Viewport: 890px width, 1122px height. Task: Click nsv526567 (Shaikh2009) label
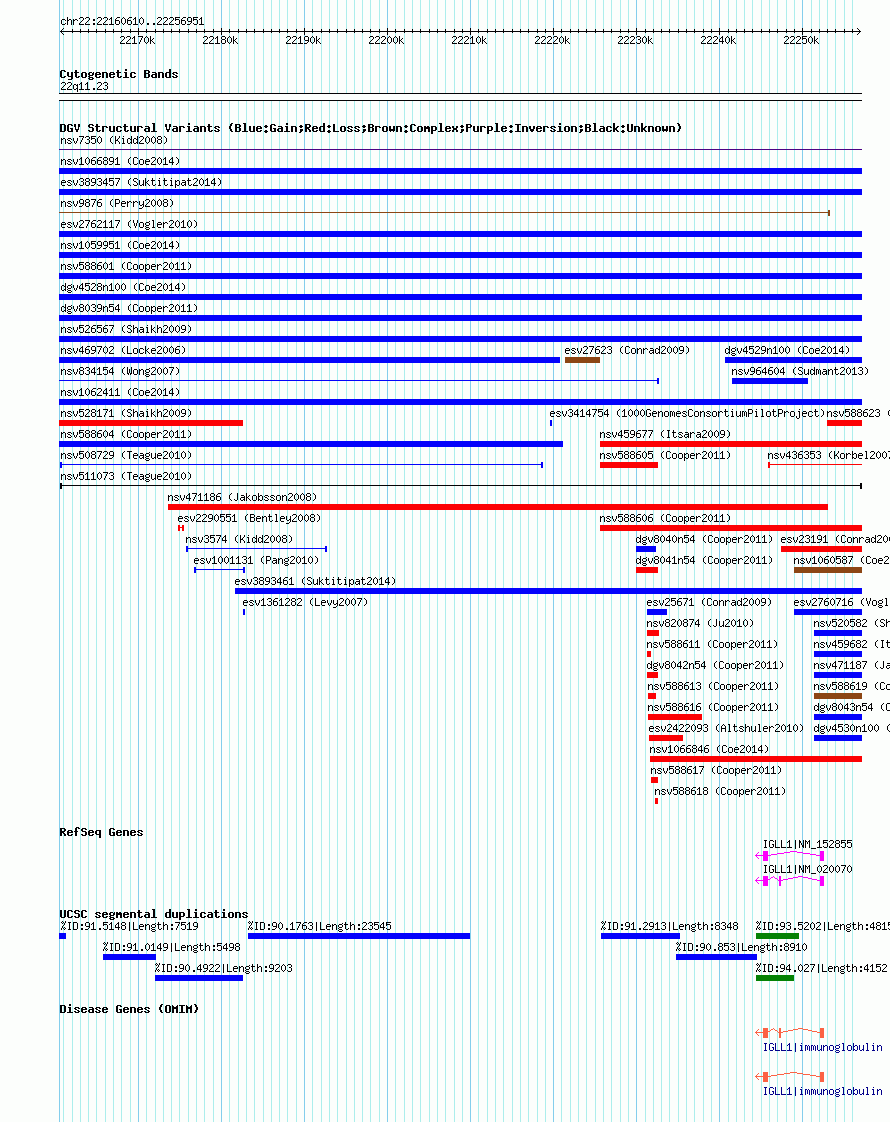click(x=126, y=329)
